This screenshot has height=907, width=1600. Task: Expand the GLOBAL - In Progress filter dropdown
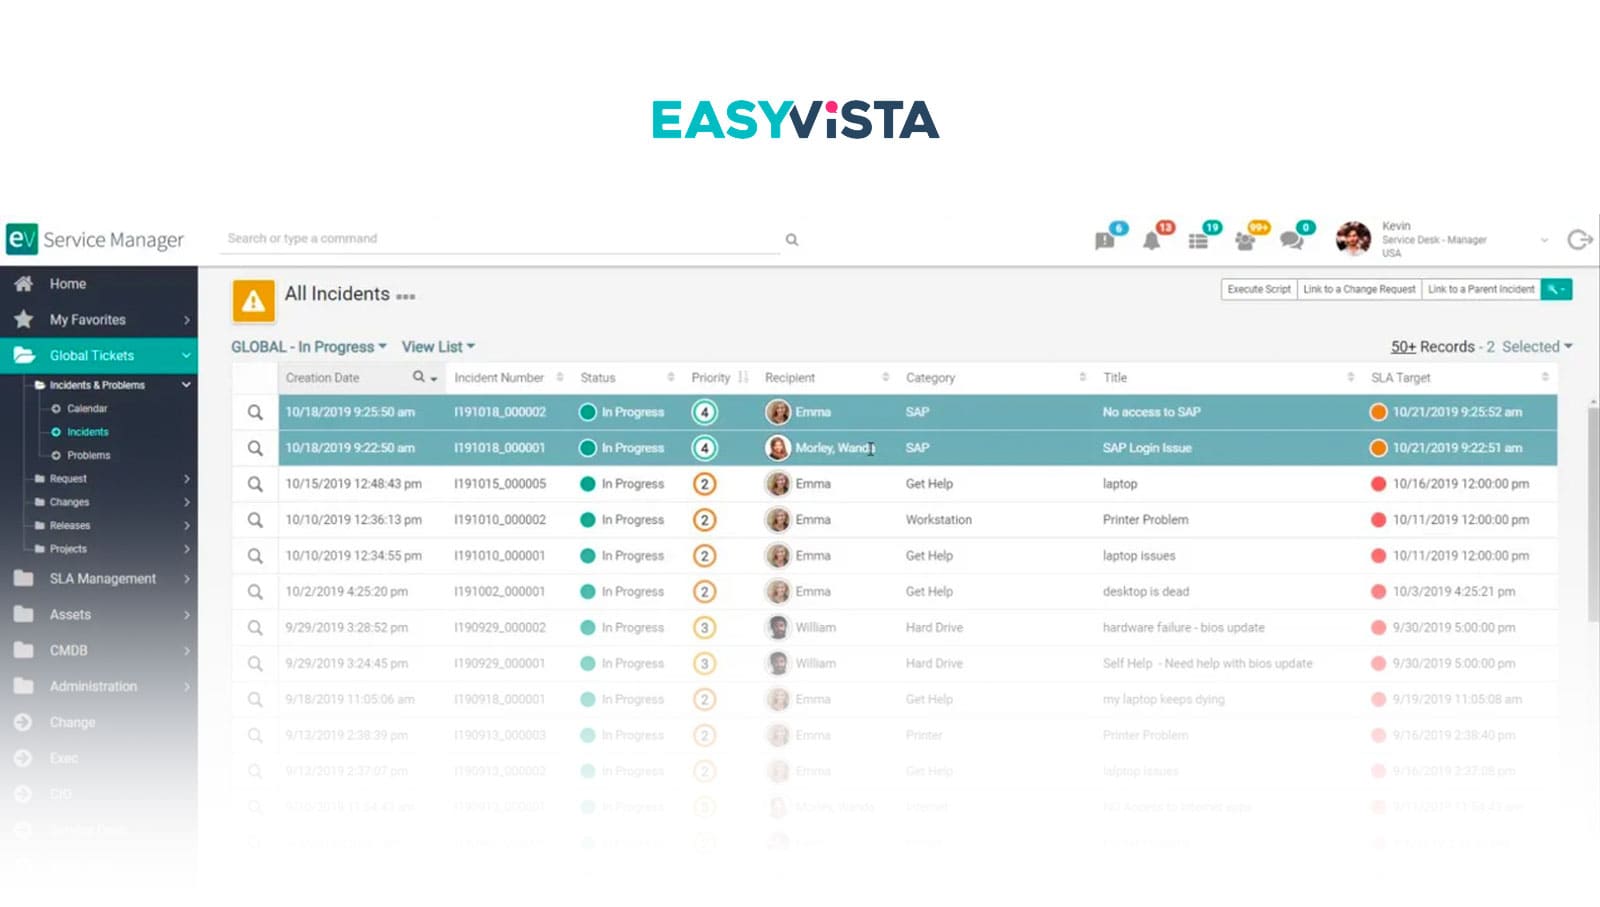(309, 346)
